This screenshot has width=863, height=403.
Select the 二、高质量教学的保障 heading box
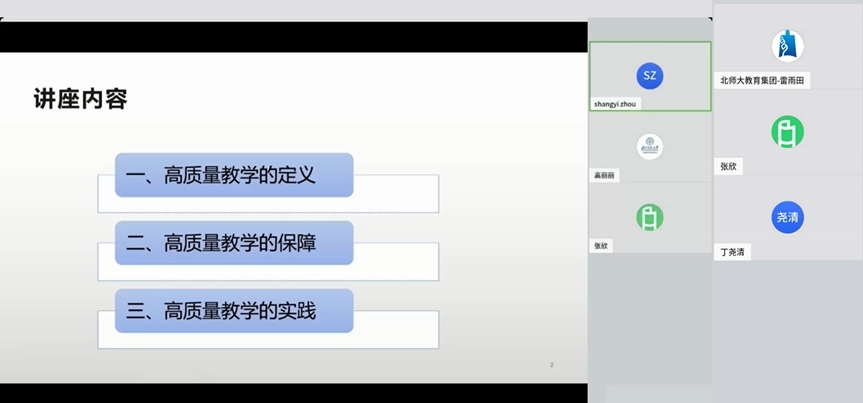[x=234, y=243]
